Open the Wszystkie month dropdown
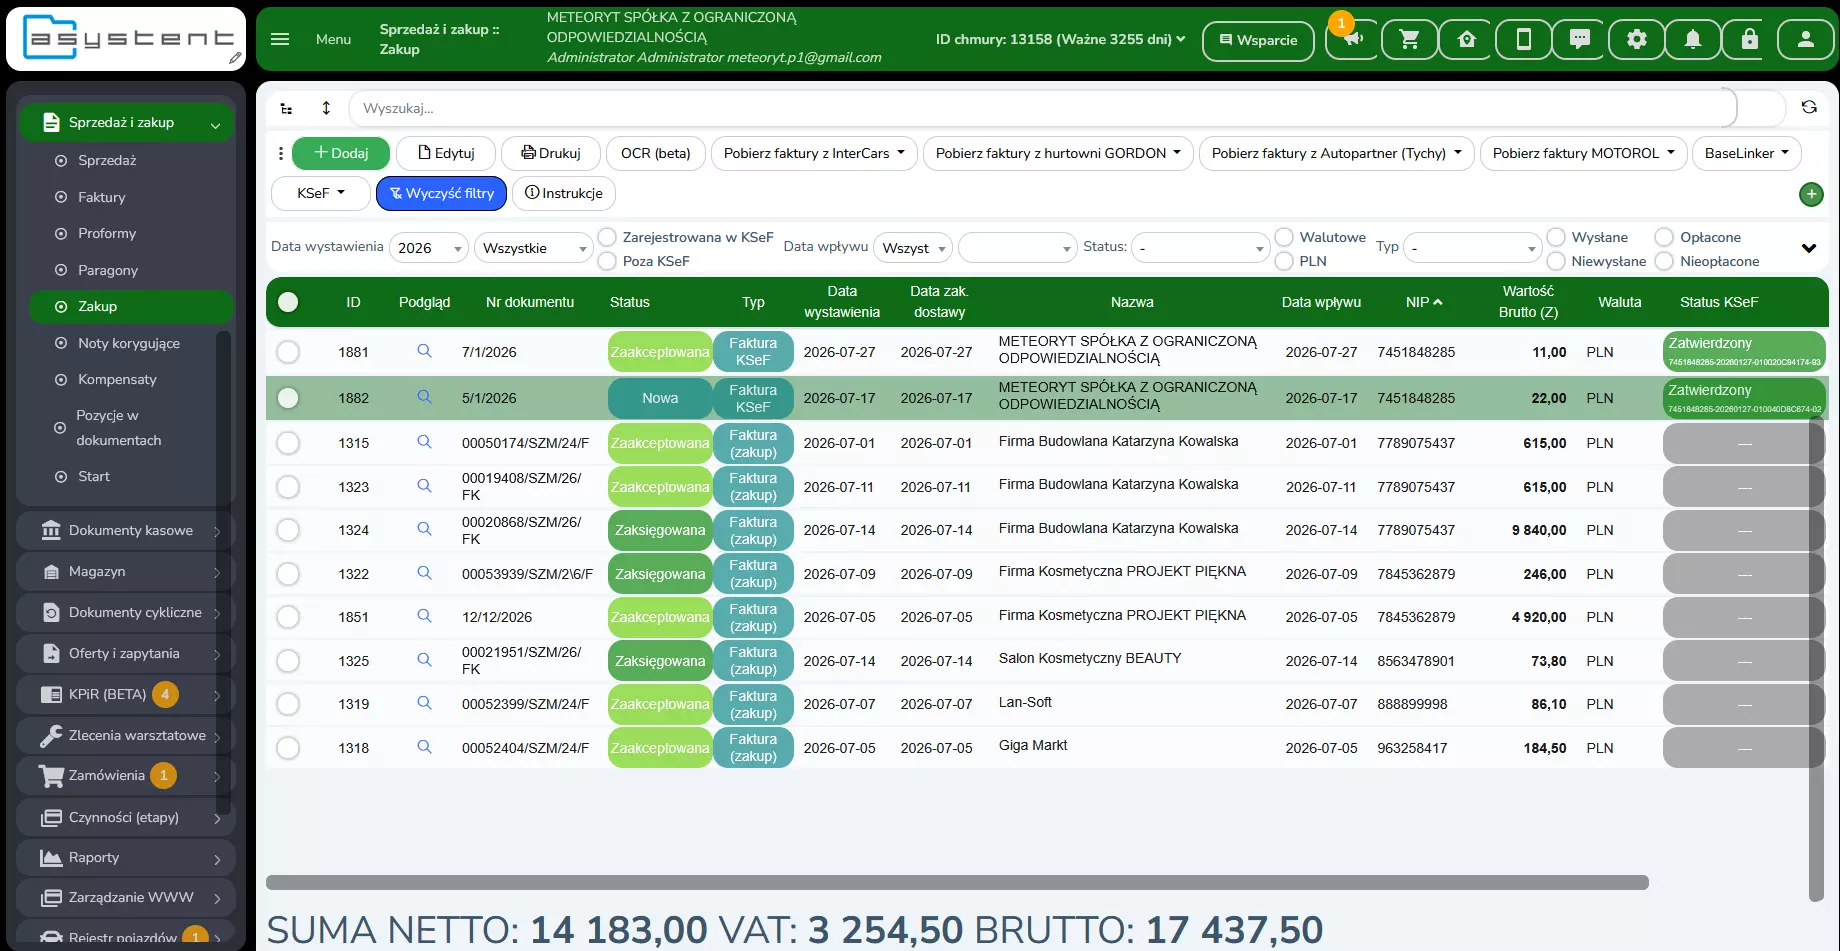 click(x=534, y=248)
